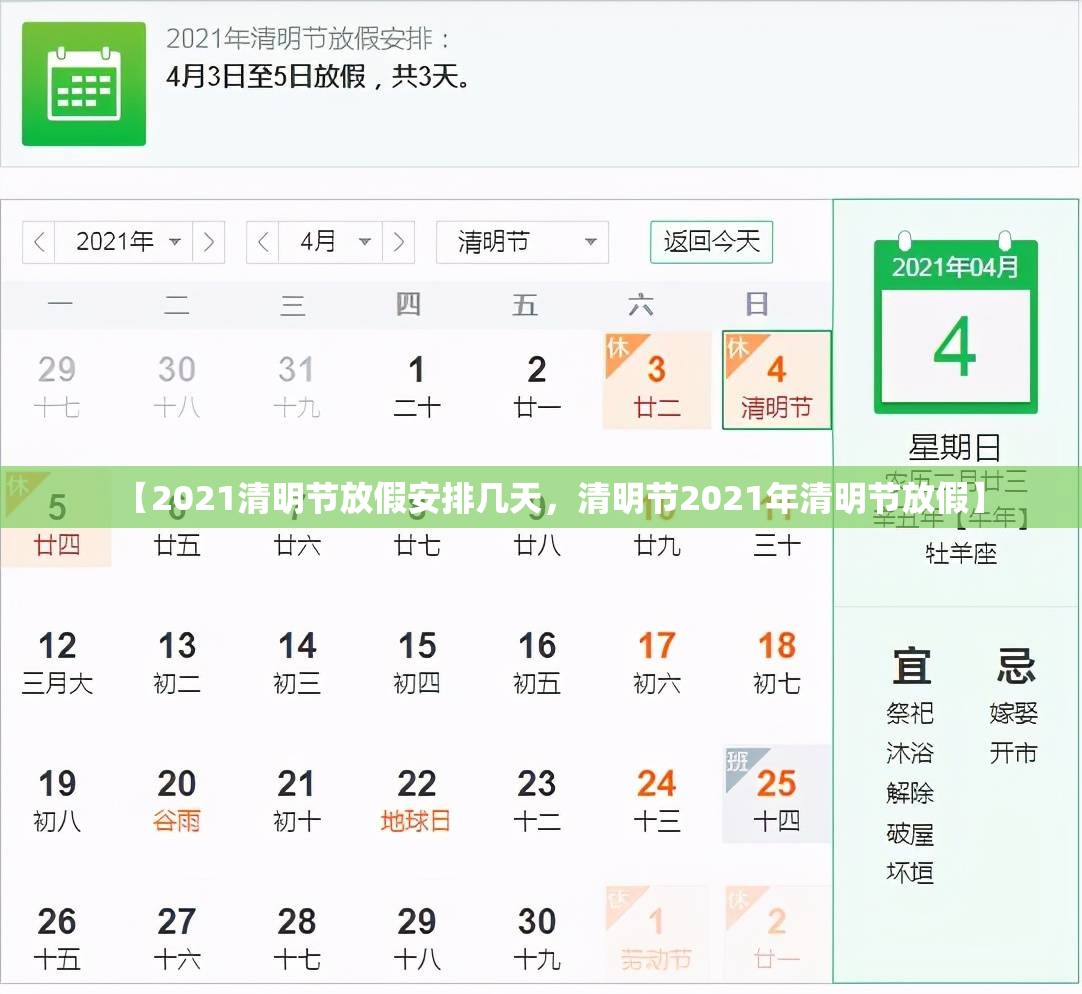Open the 2021年 year dropdown

(x=124, y=242)
